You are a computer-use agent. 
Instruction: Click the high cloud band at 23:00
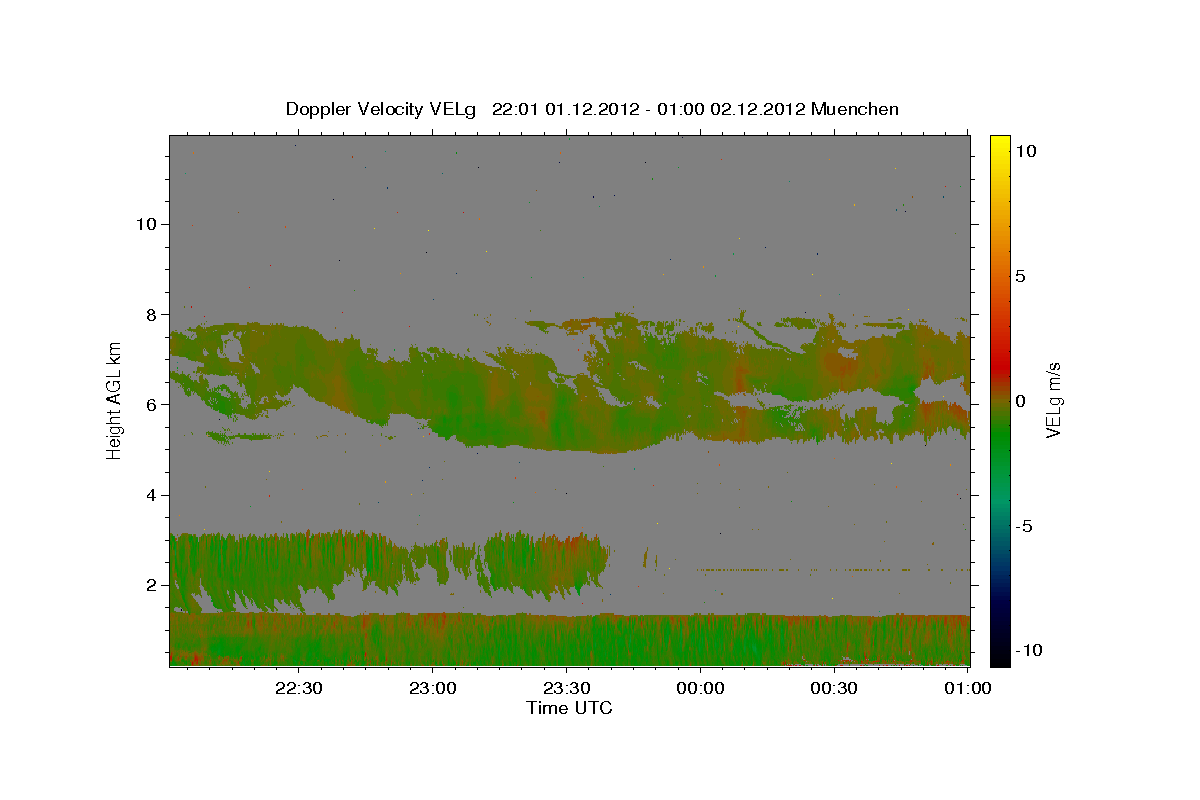[x=433, y=390]
